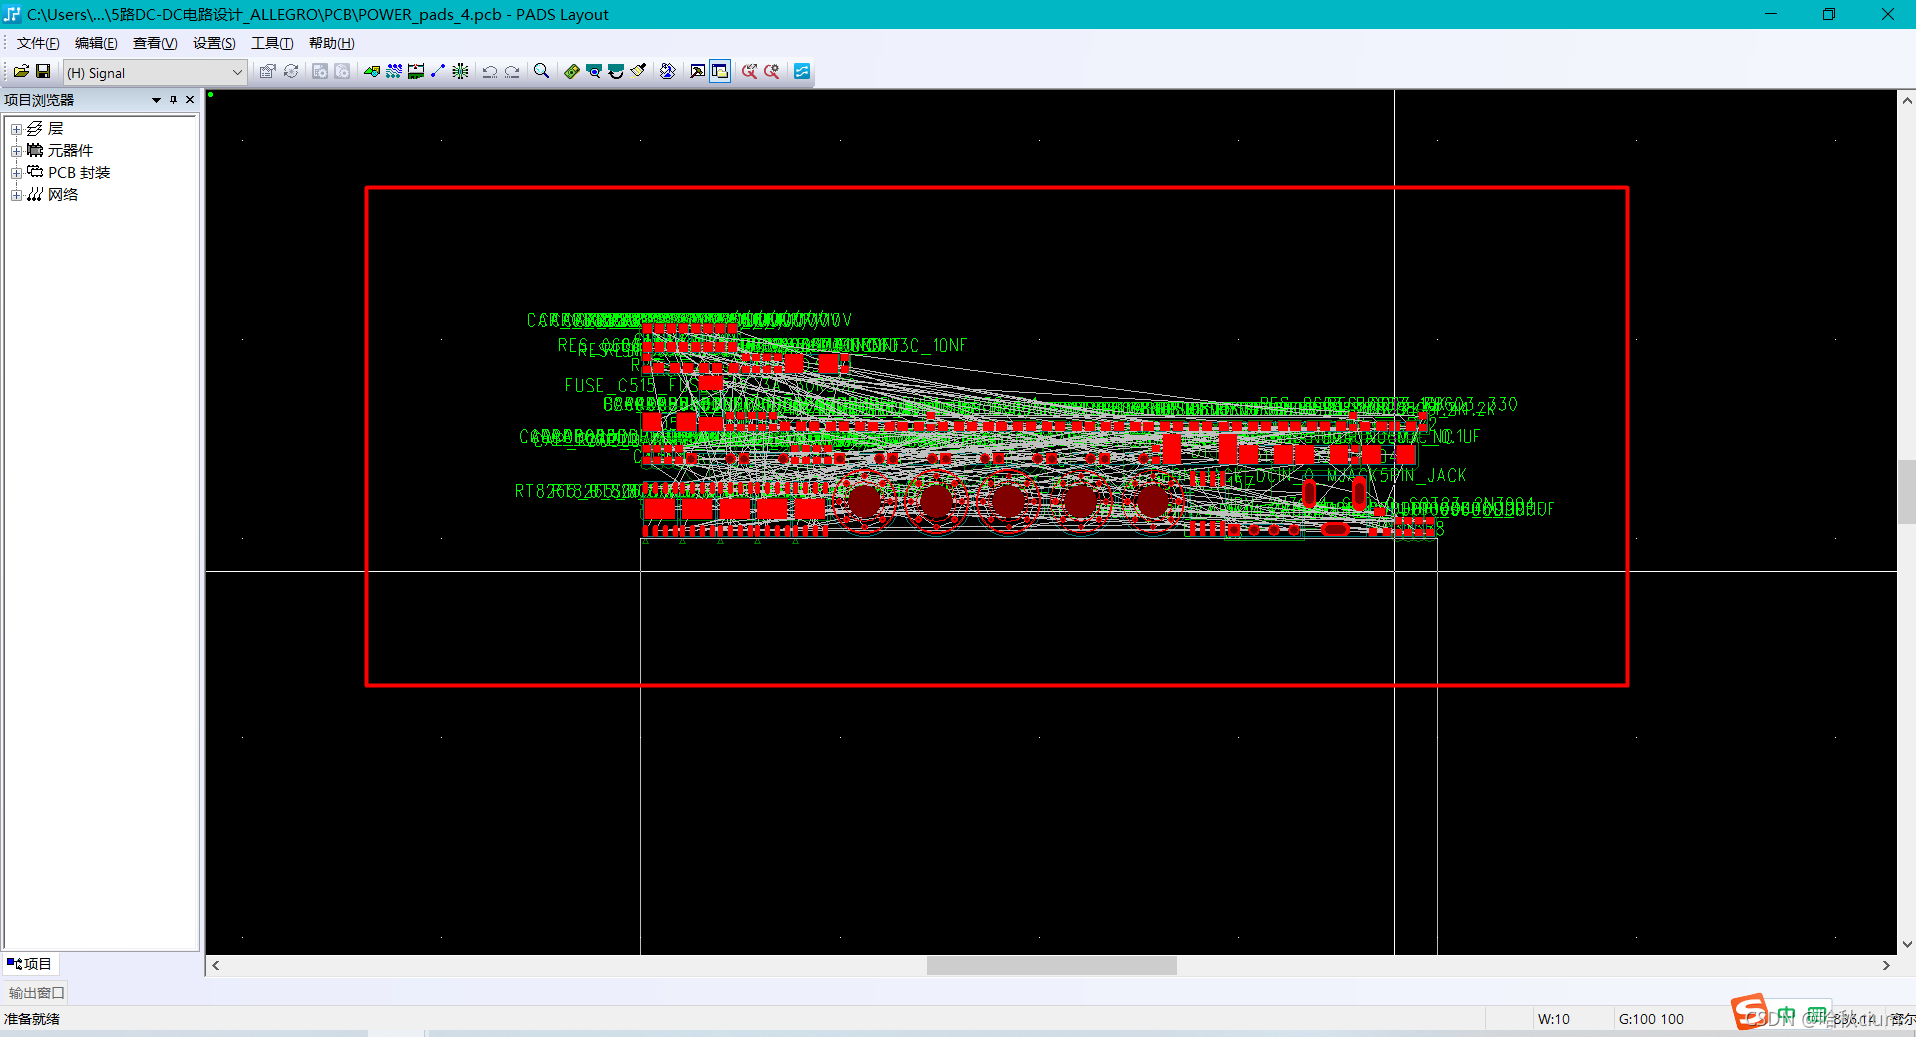1916x1037 pixels.
Task: Click the horizontal scrollbar right arrow
Action: [1887, 966]
